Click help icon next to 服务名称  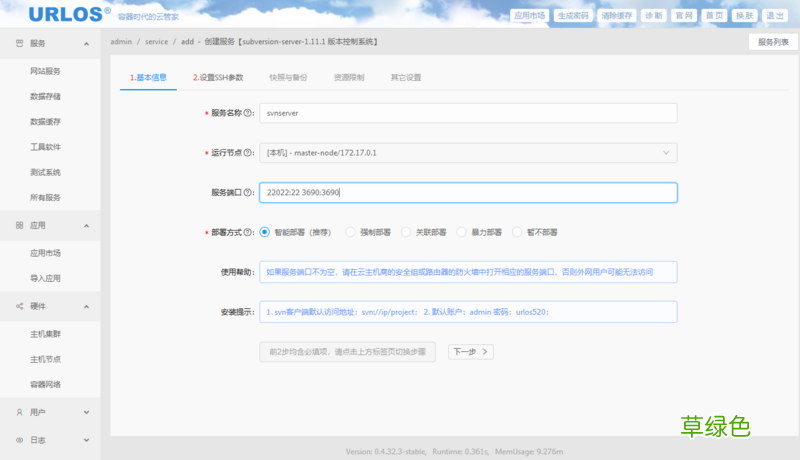[x=247, y=113]
